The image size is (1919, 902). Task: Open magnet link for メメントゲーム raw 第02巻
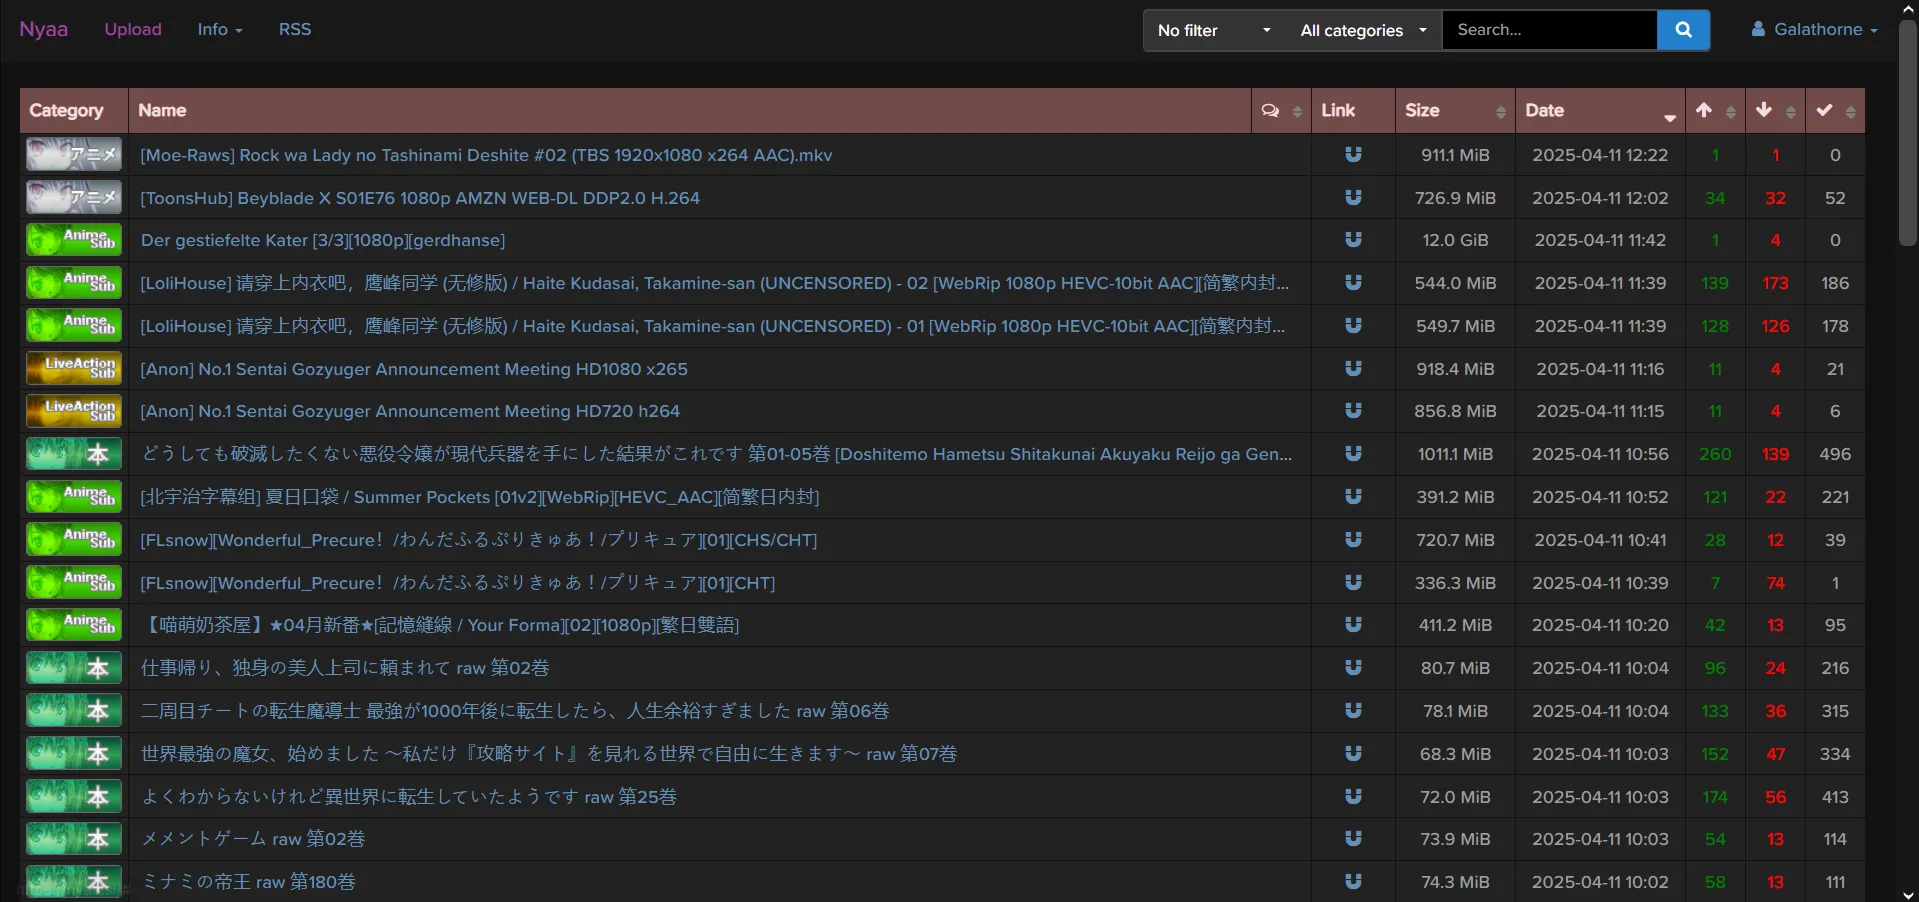coord(1353,839)
